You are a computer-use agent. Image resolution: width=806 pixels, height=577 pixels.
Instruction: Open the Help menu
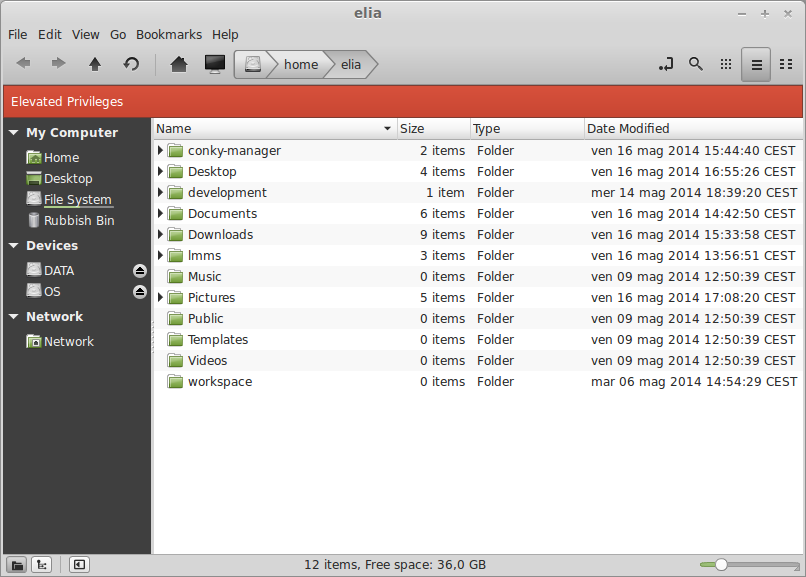pyautogui.click(x=225, y=34)
